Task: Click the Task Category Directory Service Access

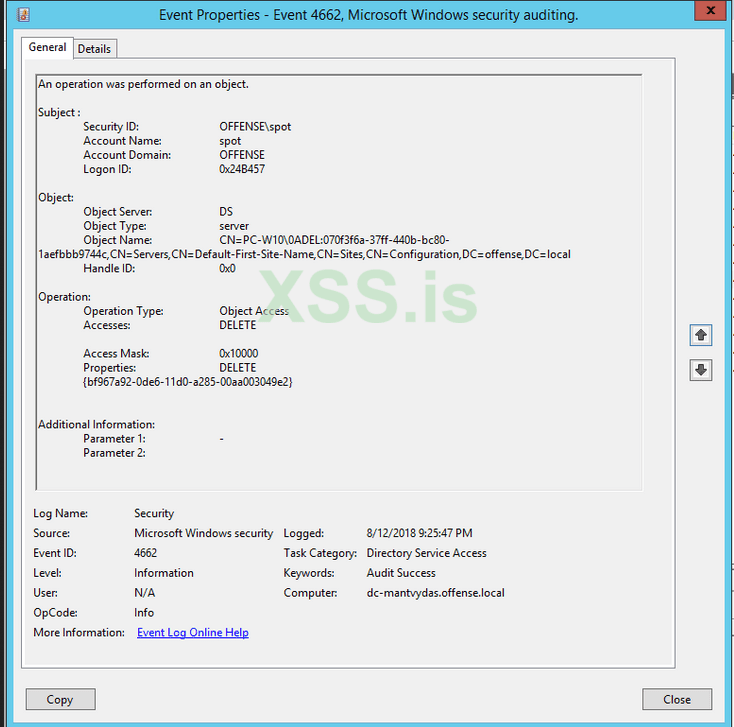Action: [x=426, y=553]
